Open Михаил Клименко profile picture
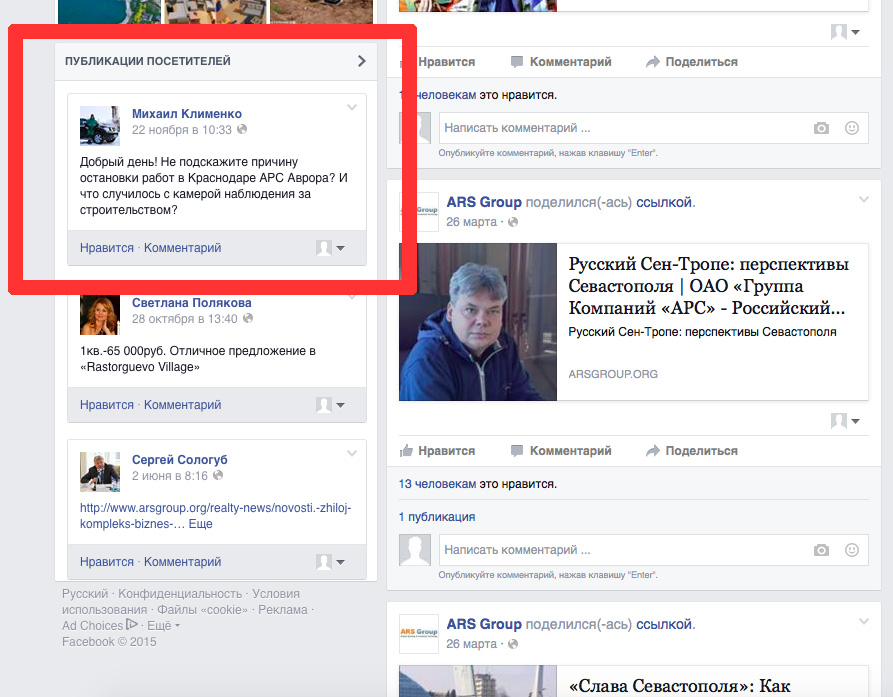 pyautogui.click(x=100, y=125)
